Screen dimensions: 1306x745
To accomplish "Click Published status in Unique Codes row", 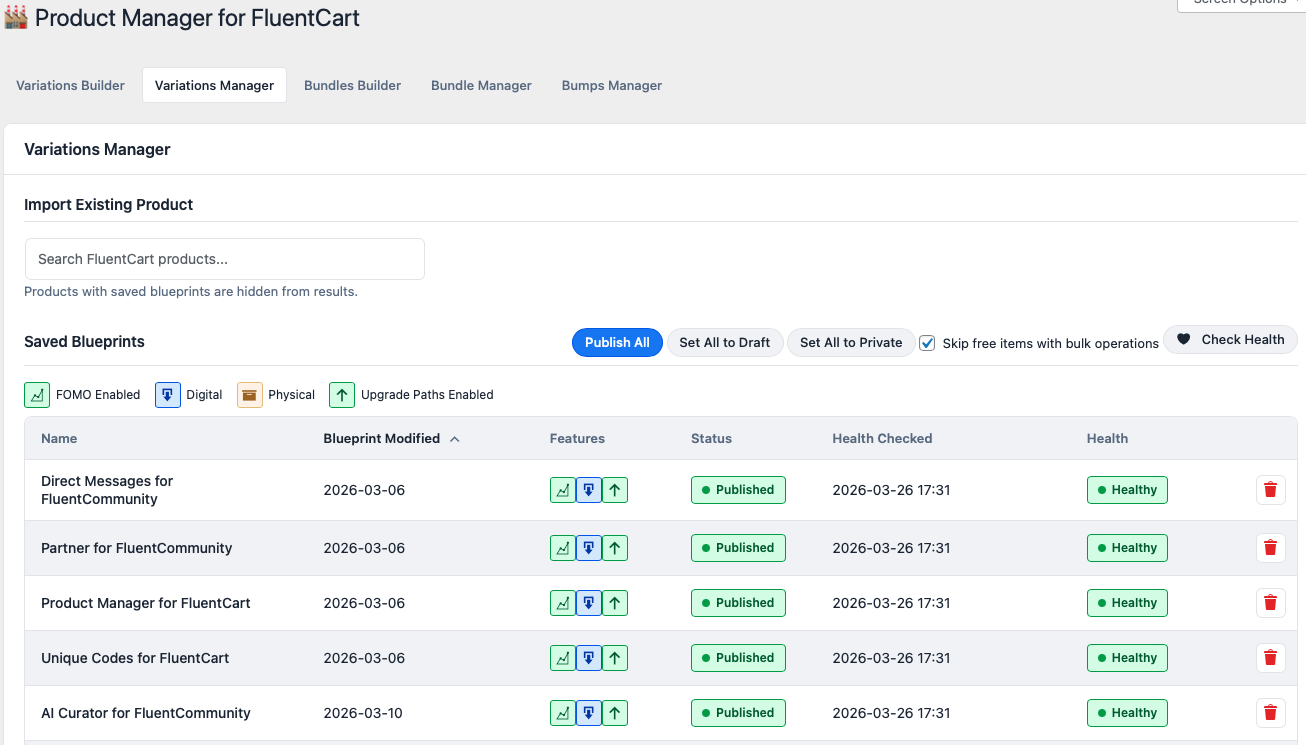I will coord(738,658).
